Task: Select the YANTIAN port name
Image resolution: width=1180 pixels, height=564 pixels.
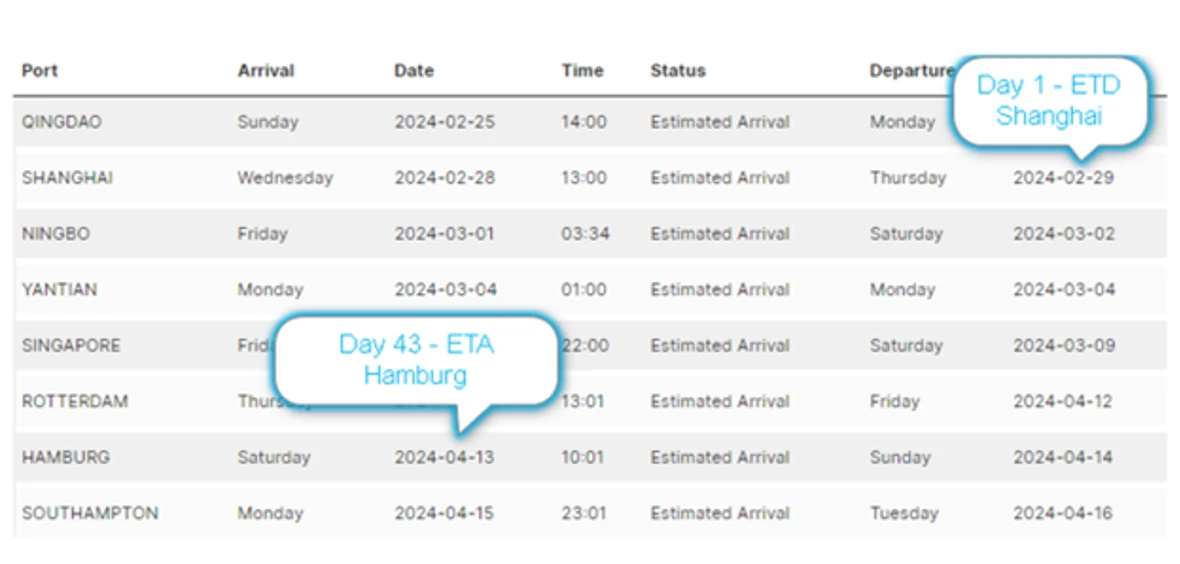Action: (x=59, y=290)
